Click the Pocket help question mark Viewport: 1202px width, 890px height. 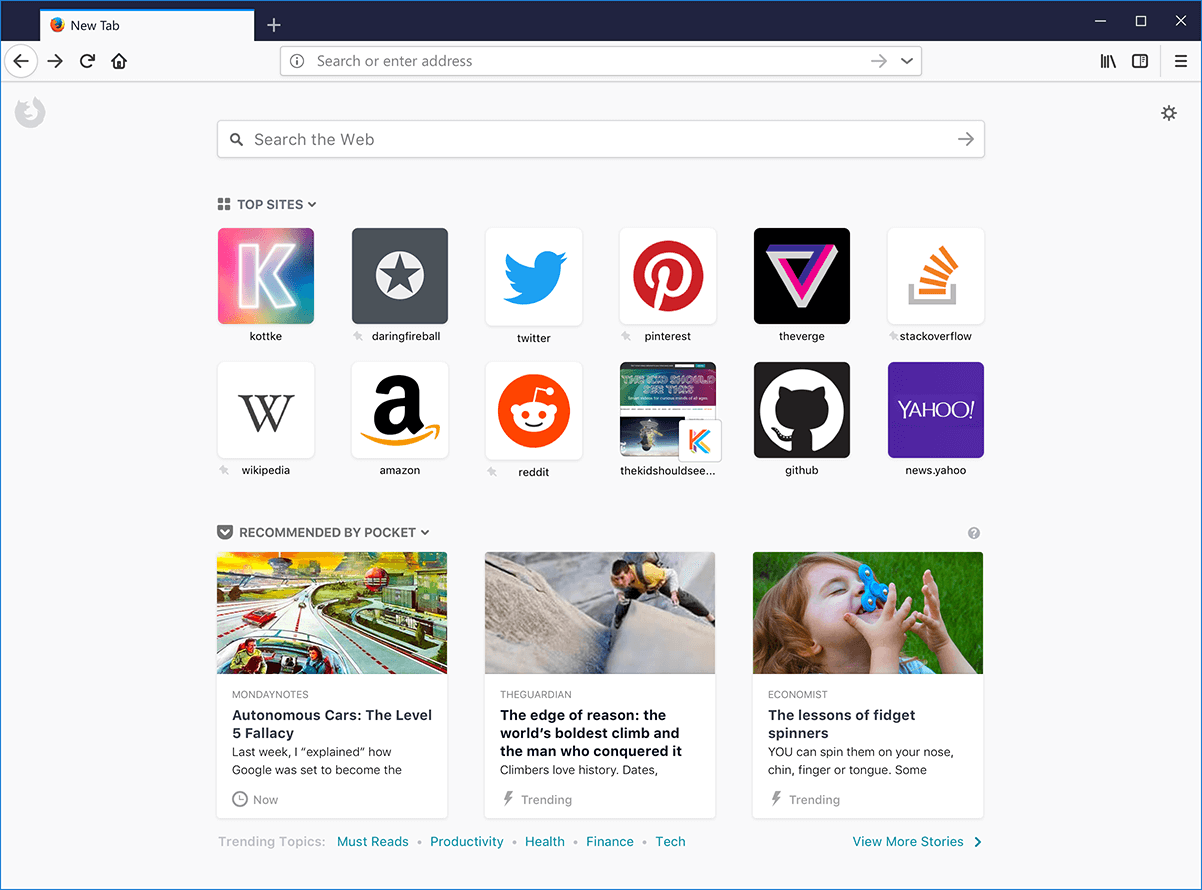pos(974,533)
